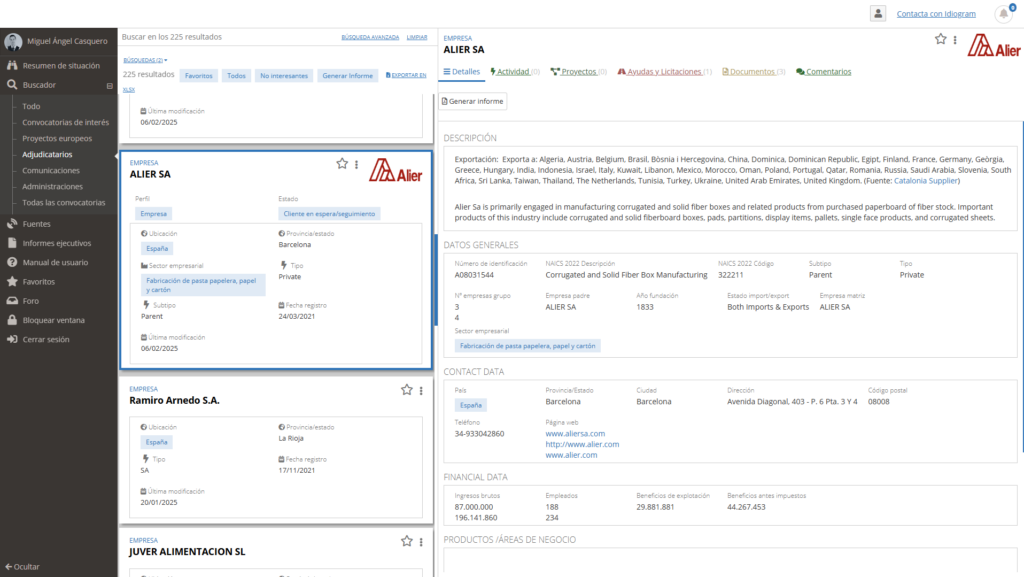Open three-dot menu on JUVER ALIMENTACION card

(421, 542)
